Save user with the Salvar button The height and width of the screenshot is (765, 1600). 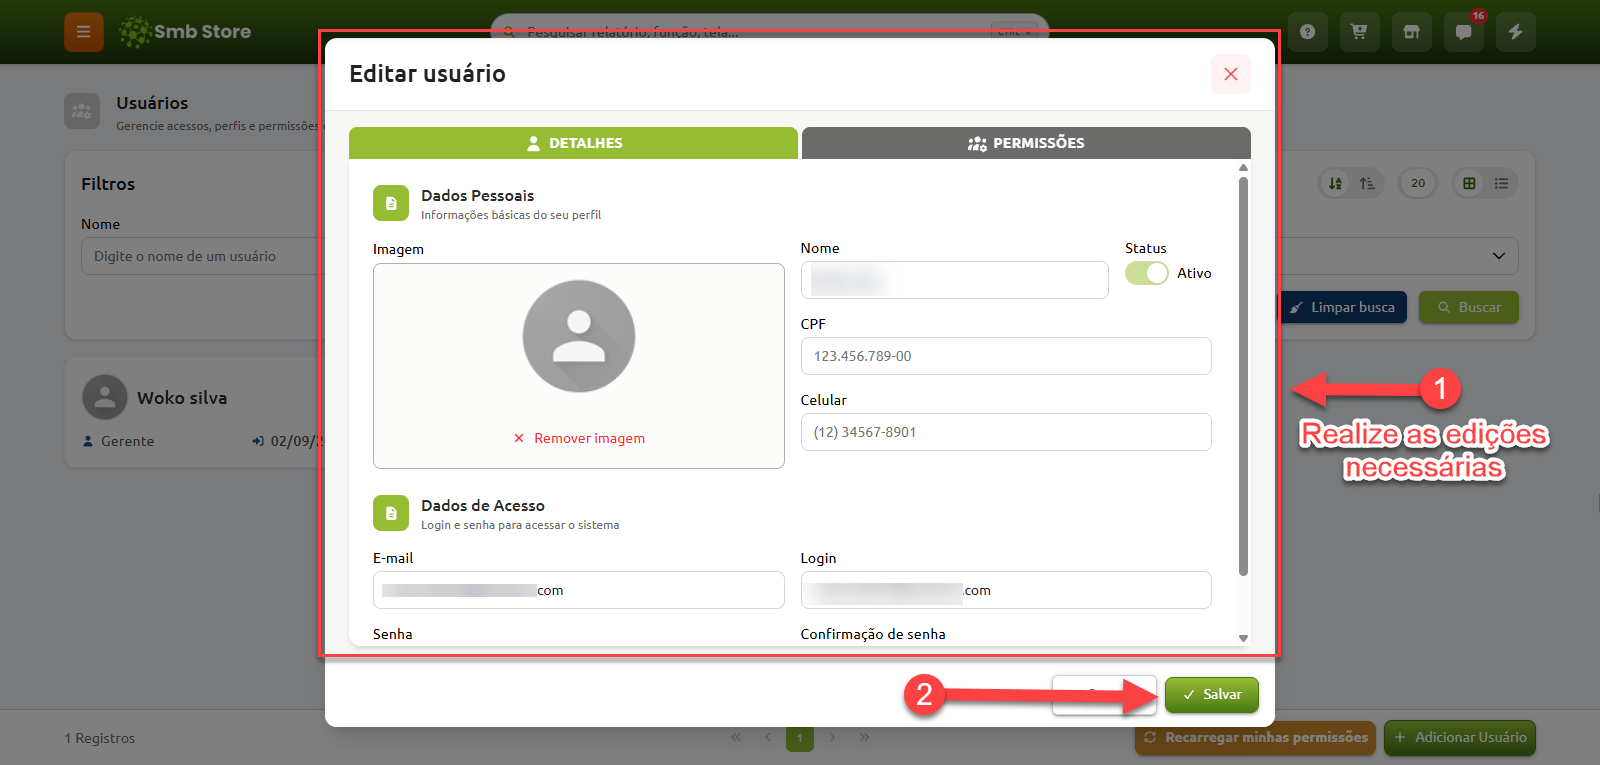(x=1212, y=695)
